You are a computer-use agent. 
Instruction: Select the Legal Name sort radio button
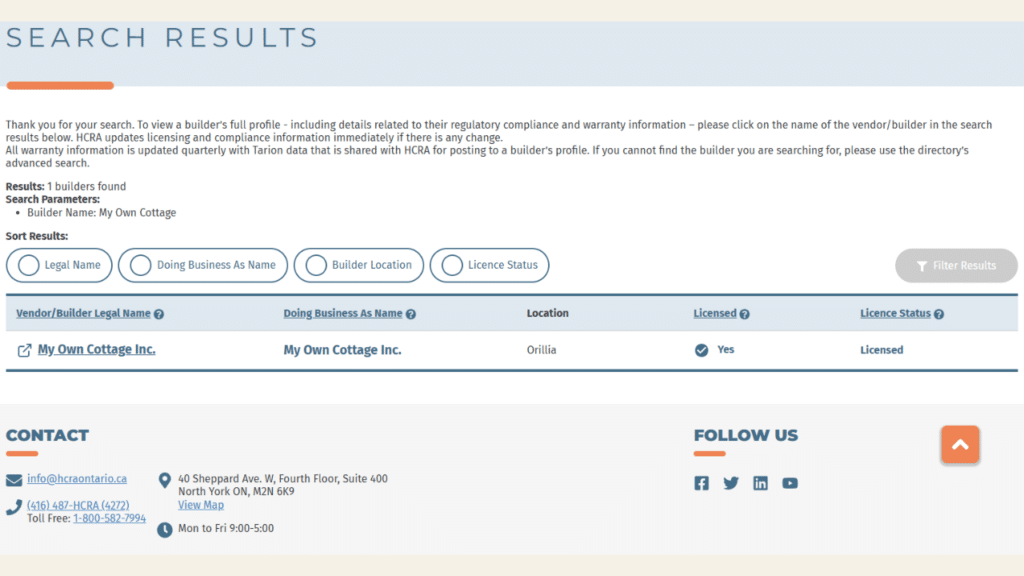59,265
